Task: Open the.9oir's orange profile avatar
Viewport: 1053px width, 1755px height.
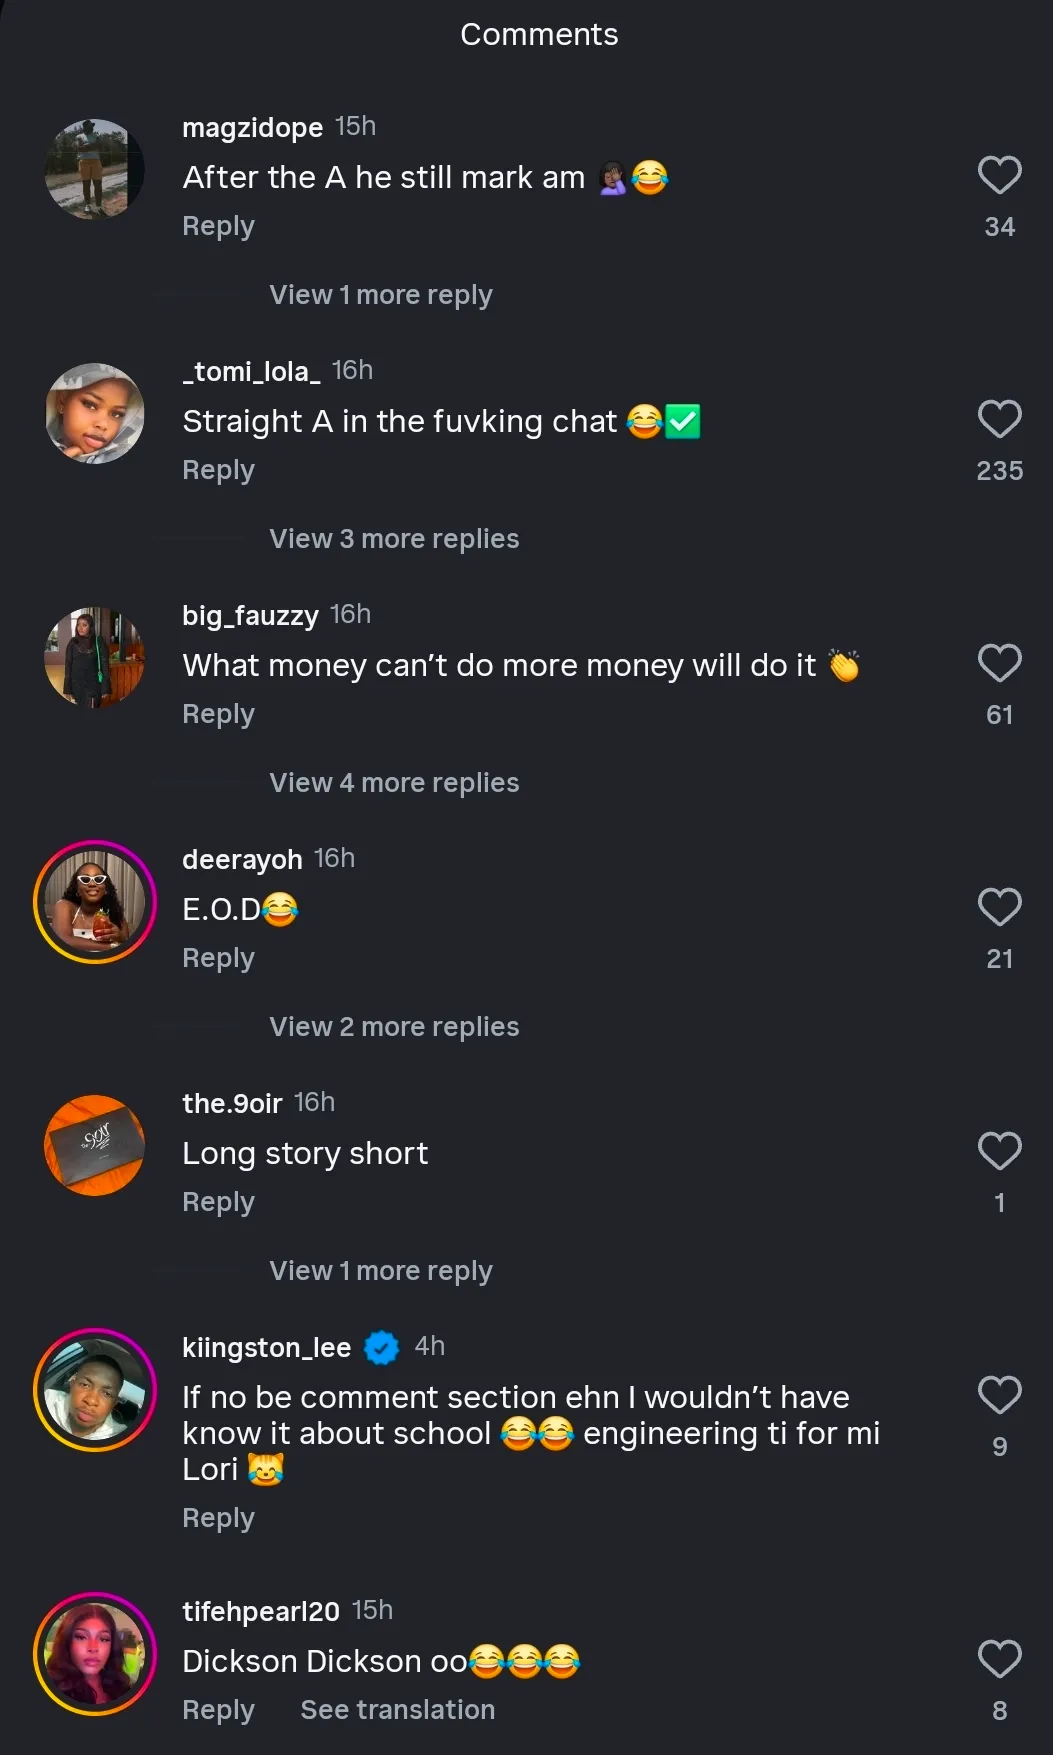Action: (95, 1146)
